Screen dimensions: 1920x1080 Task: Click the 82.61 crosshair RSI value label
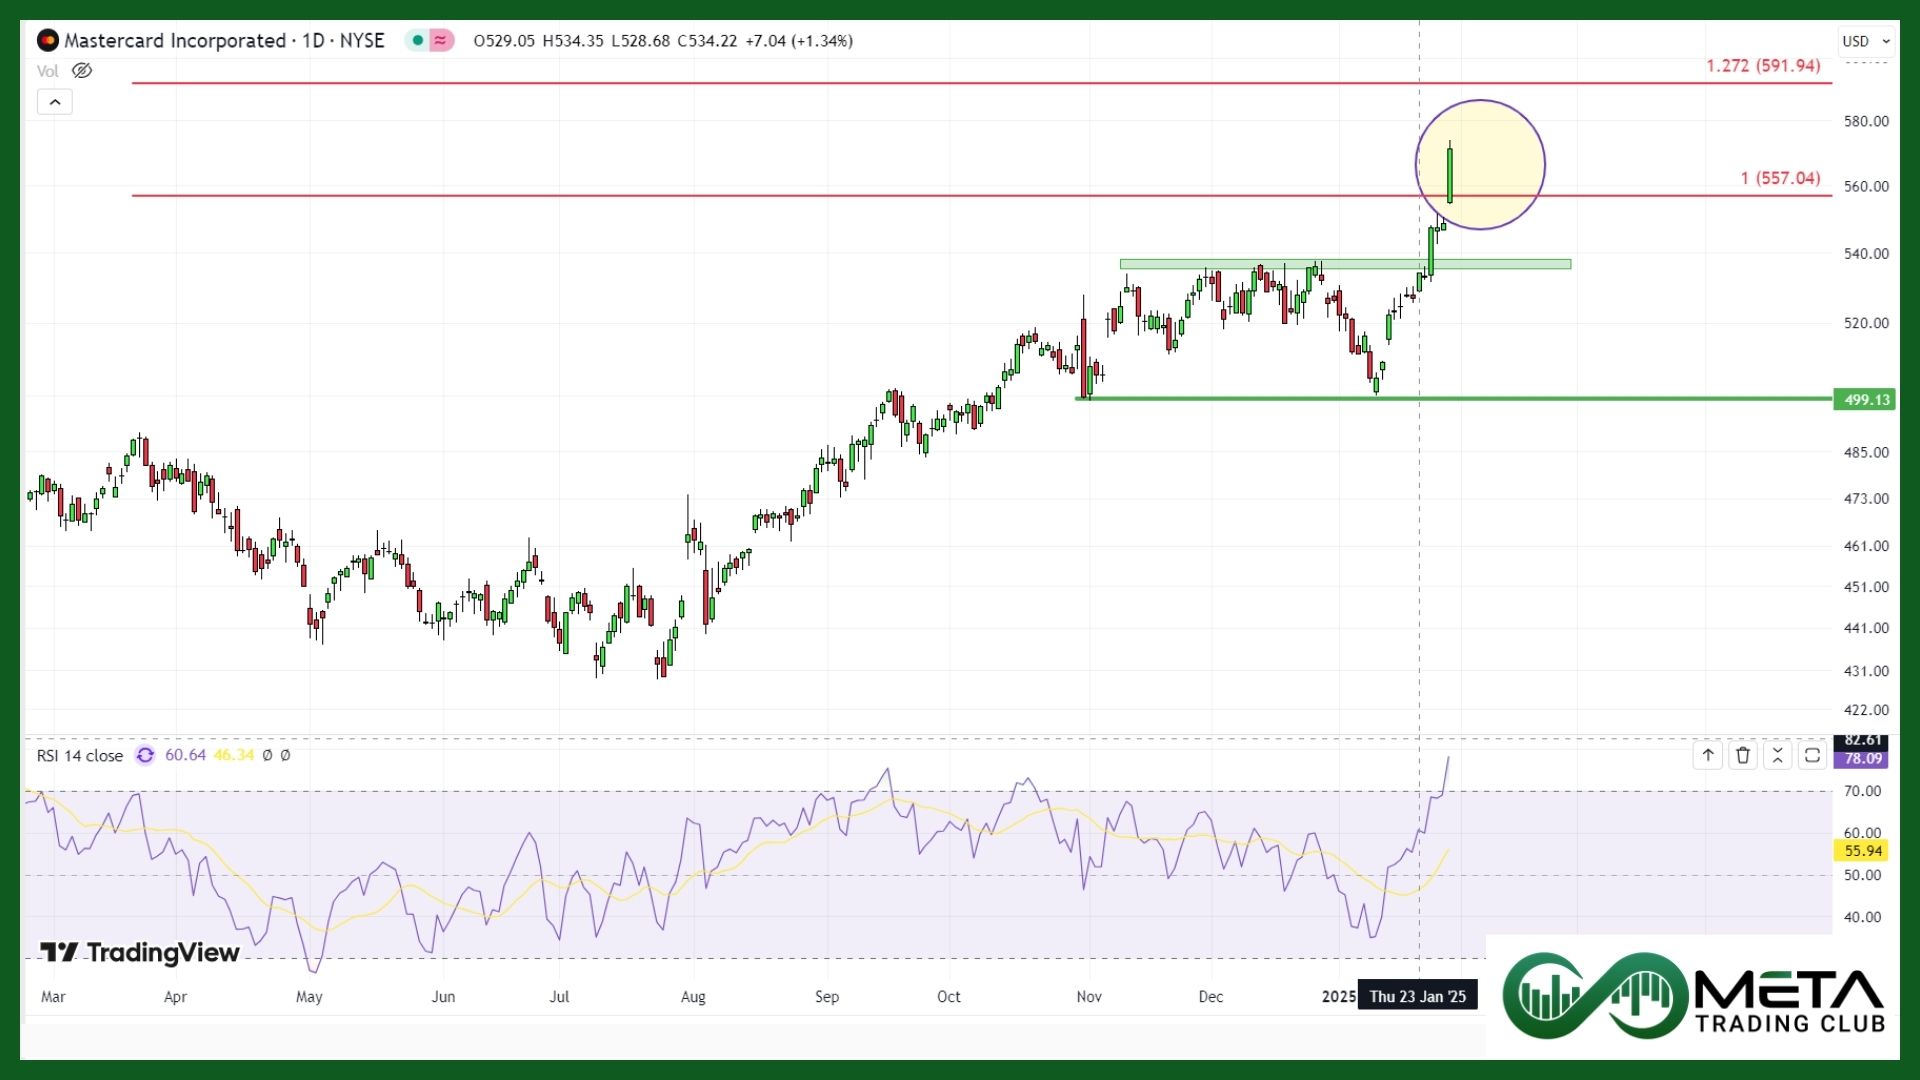point(1860,741)
